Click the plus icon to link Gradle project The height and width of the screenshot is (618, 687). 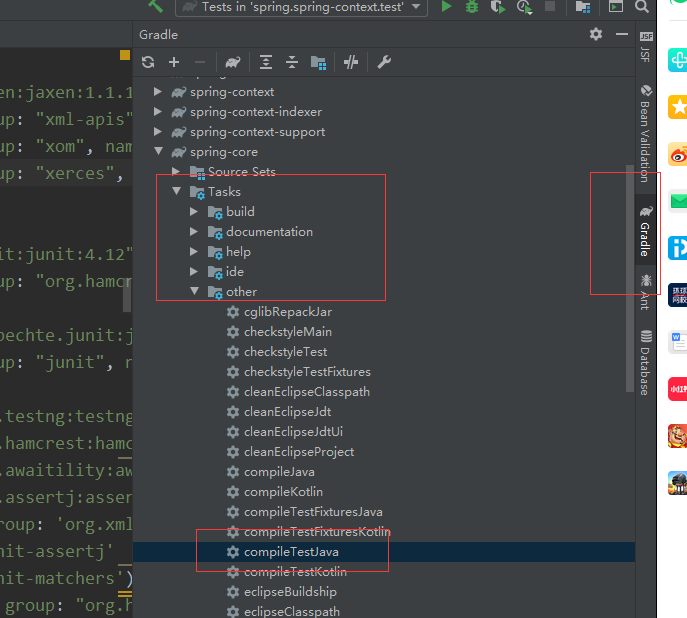click(174, 62)
